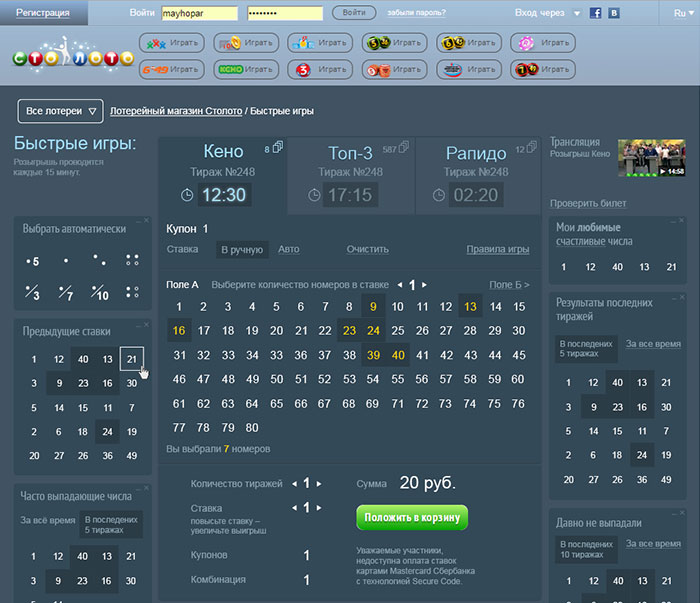
Task: Open the Все лотереи dropdown
Action: (x=61, y=111)
